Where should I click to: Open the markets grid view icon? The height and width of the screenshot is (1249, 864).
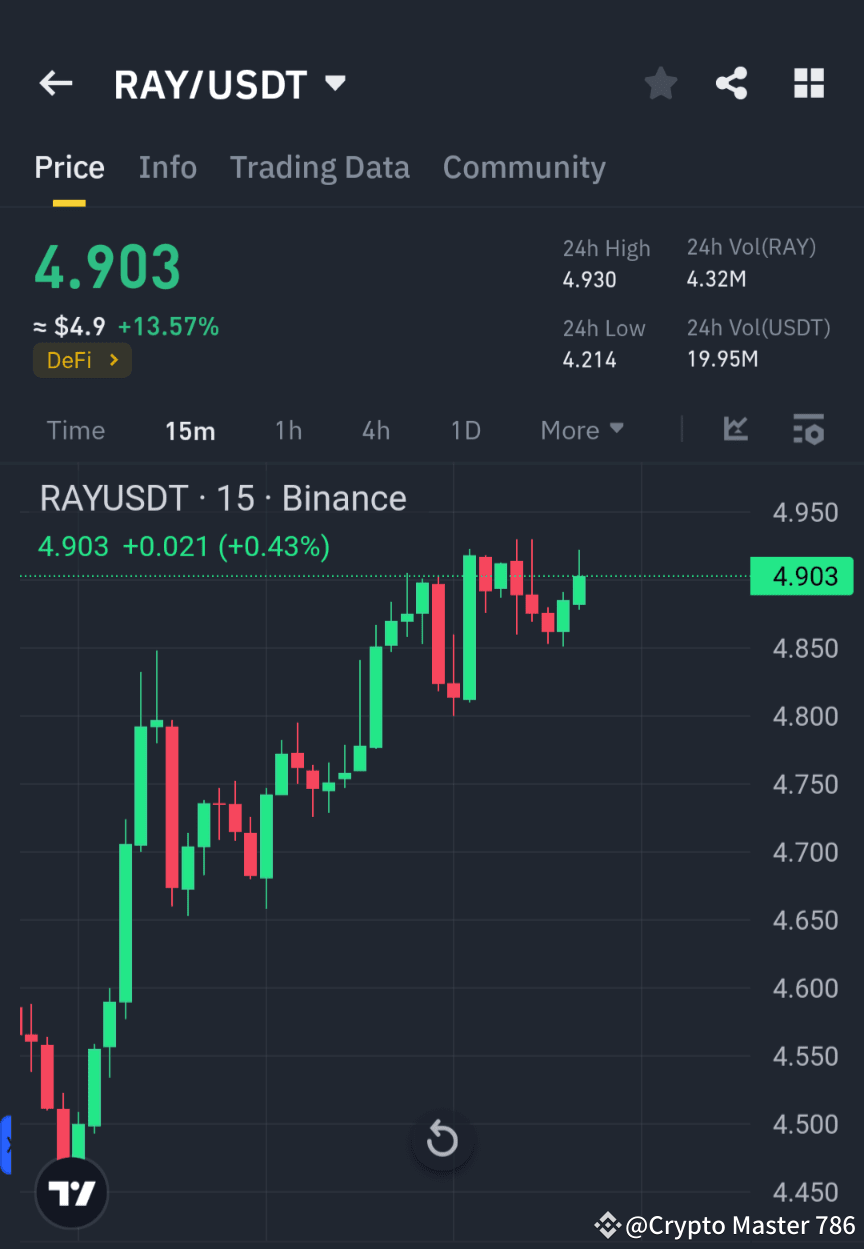click(x=808, y=83)
